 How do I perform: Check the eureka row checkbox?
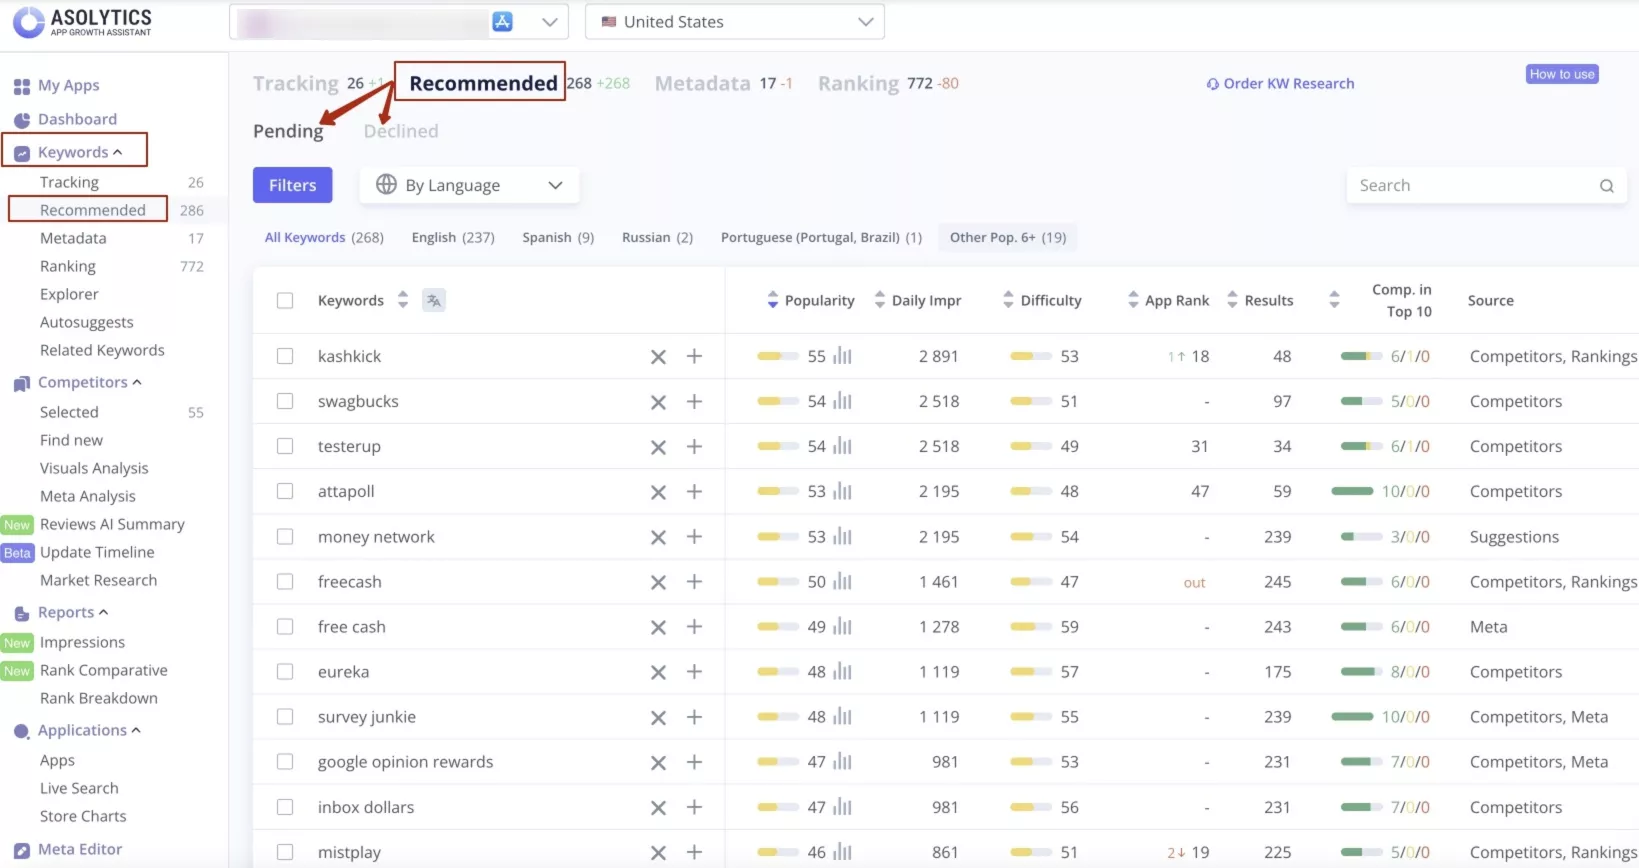[285, 672]
